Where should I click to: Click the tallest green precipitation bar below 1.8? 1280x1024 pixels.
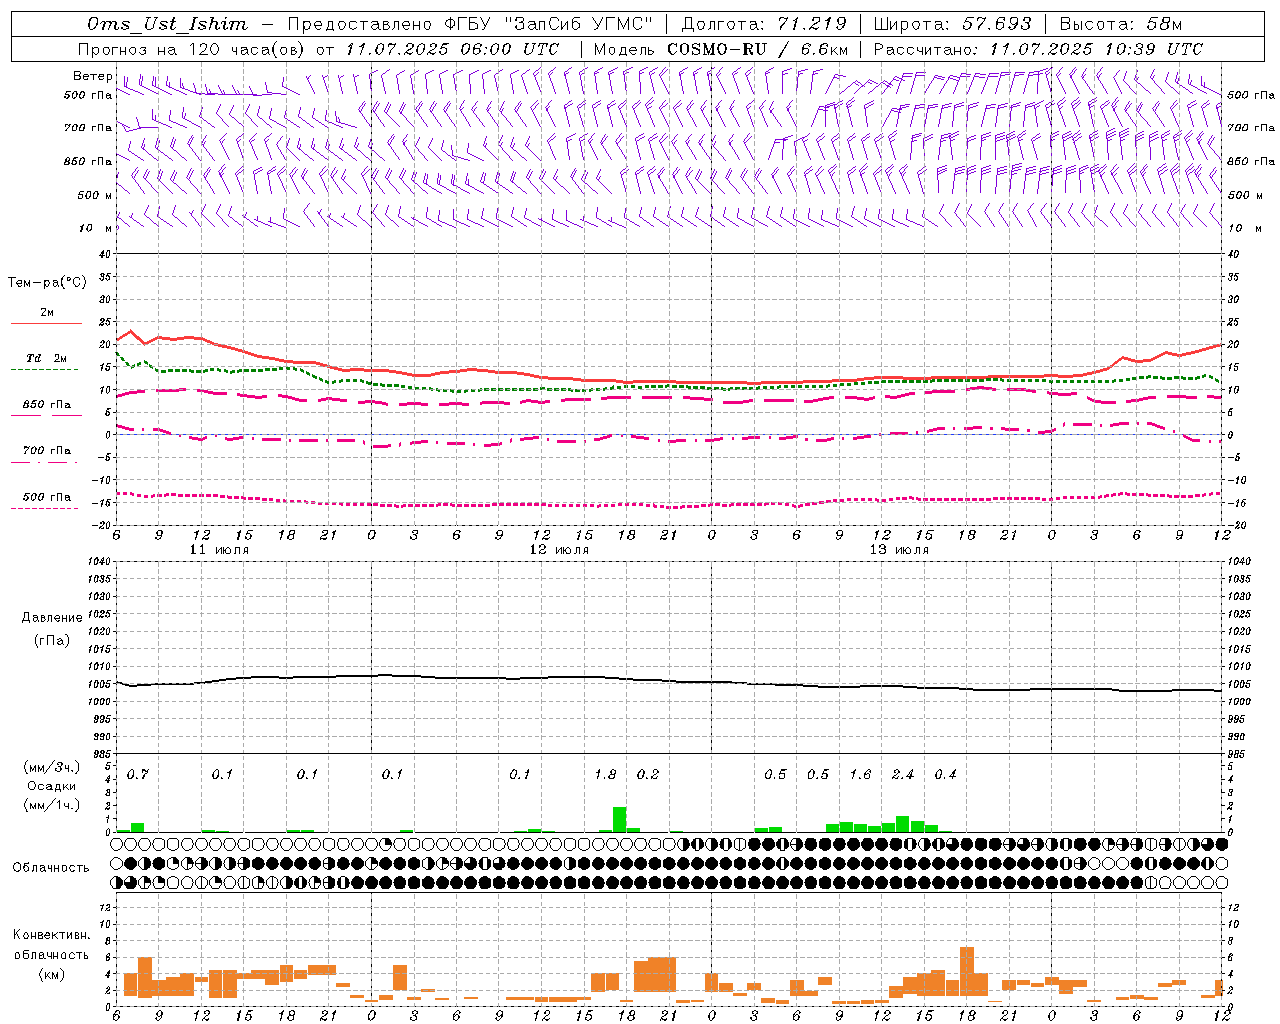[619, 819]
